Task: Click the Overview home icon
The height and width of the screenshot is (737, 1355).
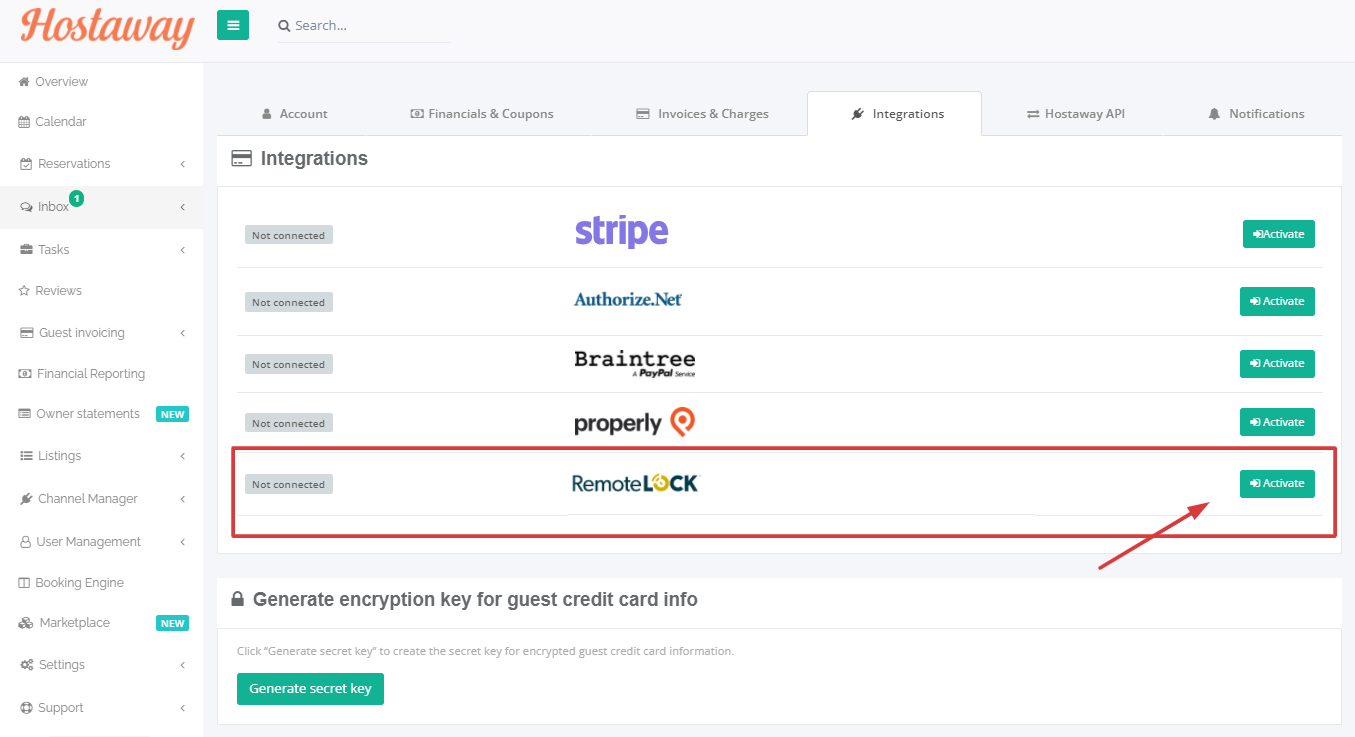Action: tap(25, 81)
